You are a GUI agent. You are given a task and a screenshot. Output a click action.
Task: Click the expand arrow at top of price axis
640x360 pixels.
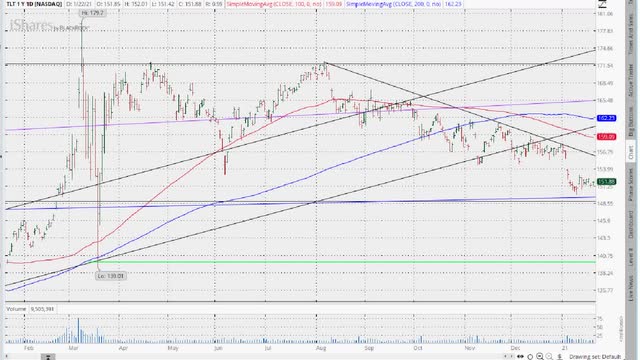[x=602, y=4]
